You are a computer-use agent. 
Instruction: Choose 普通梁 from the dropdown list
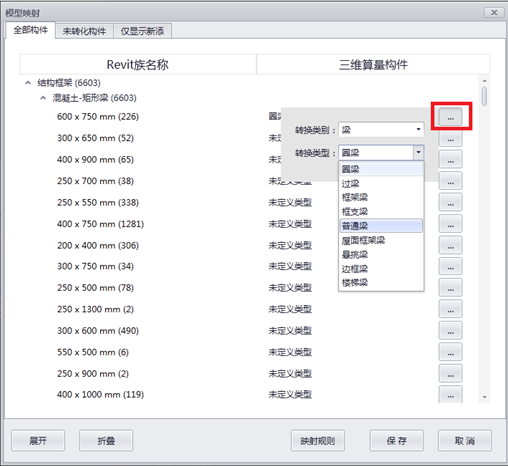[x=381, y=226]
